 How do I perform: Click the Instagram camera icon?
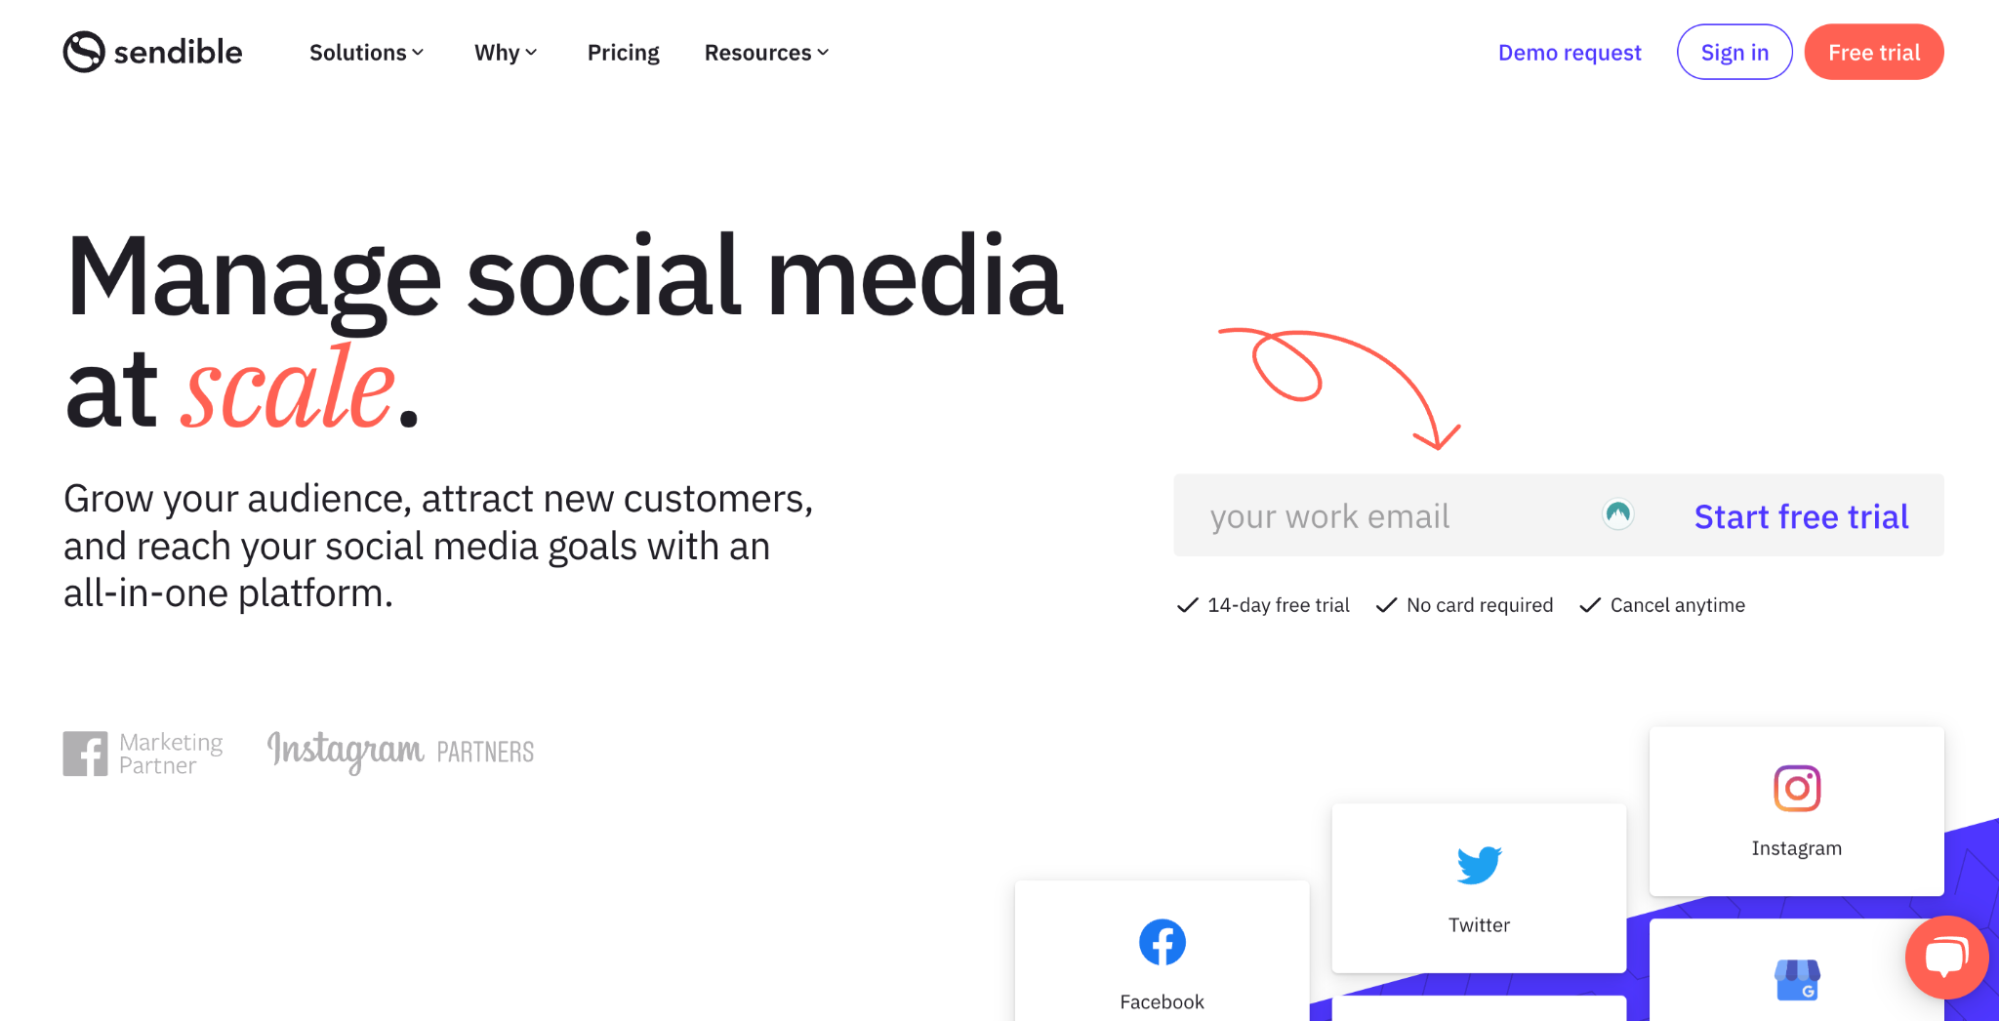(x=1796, y=788)
